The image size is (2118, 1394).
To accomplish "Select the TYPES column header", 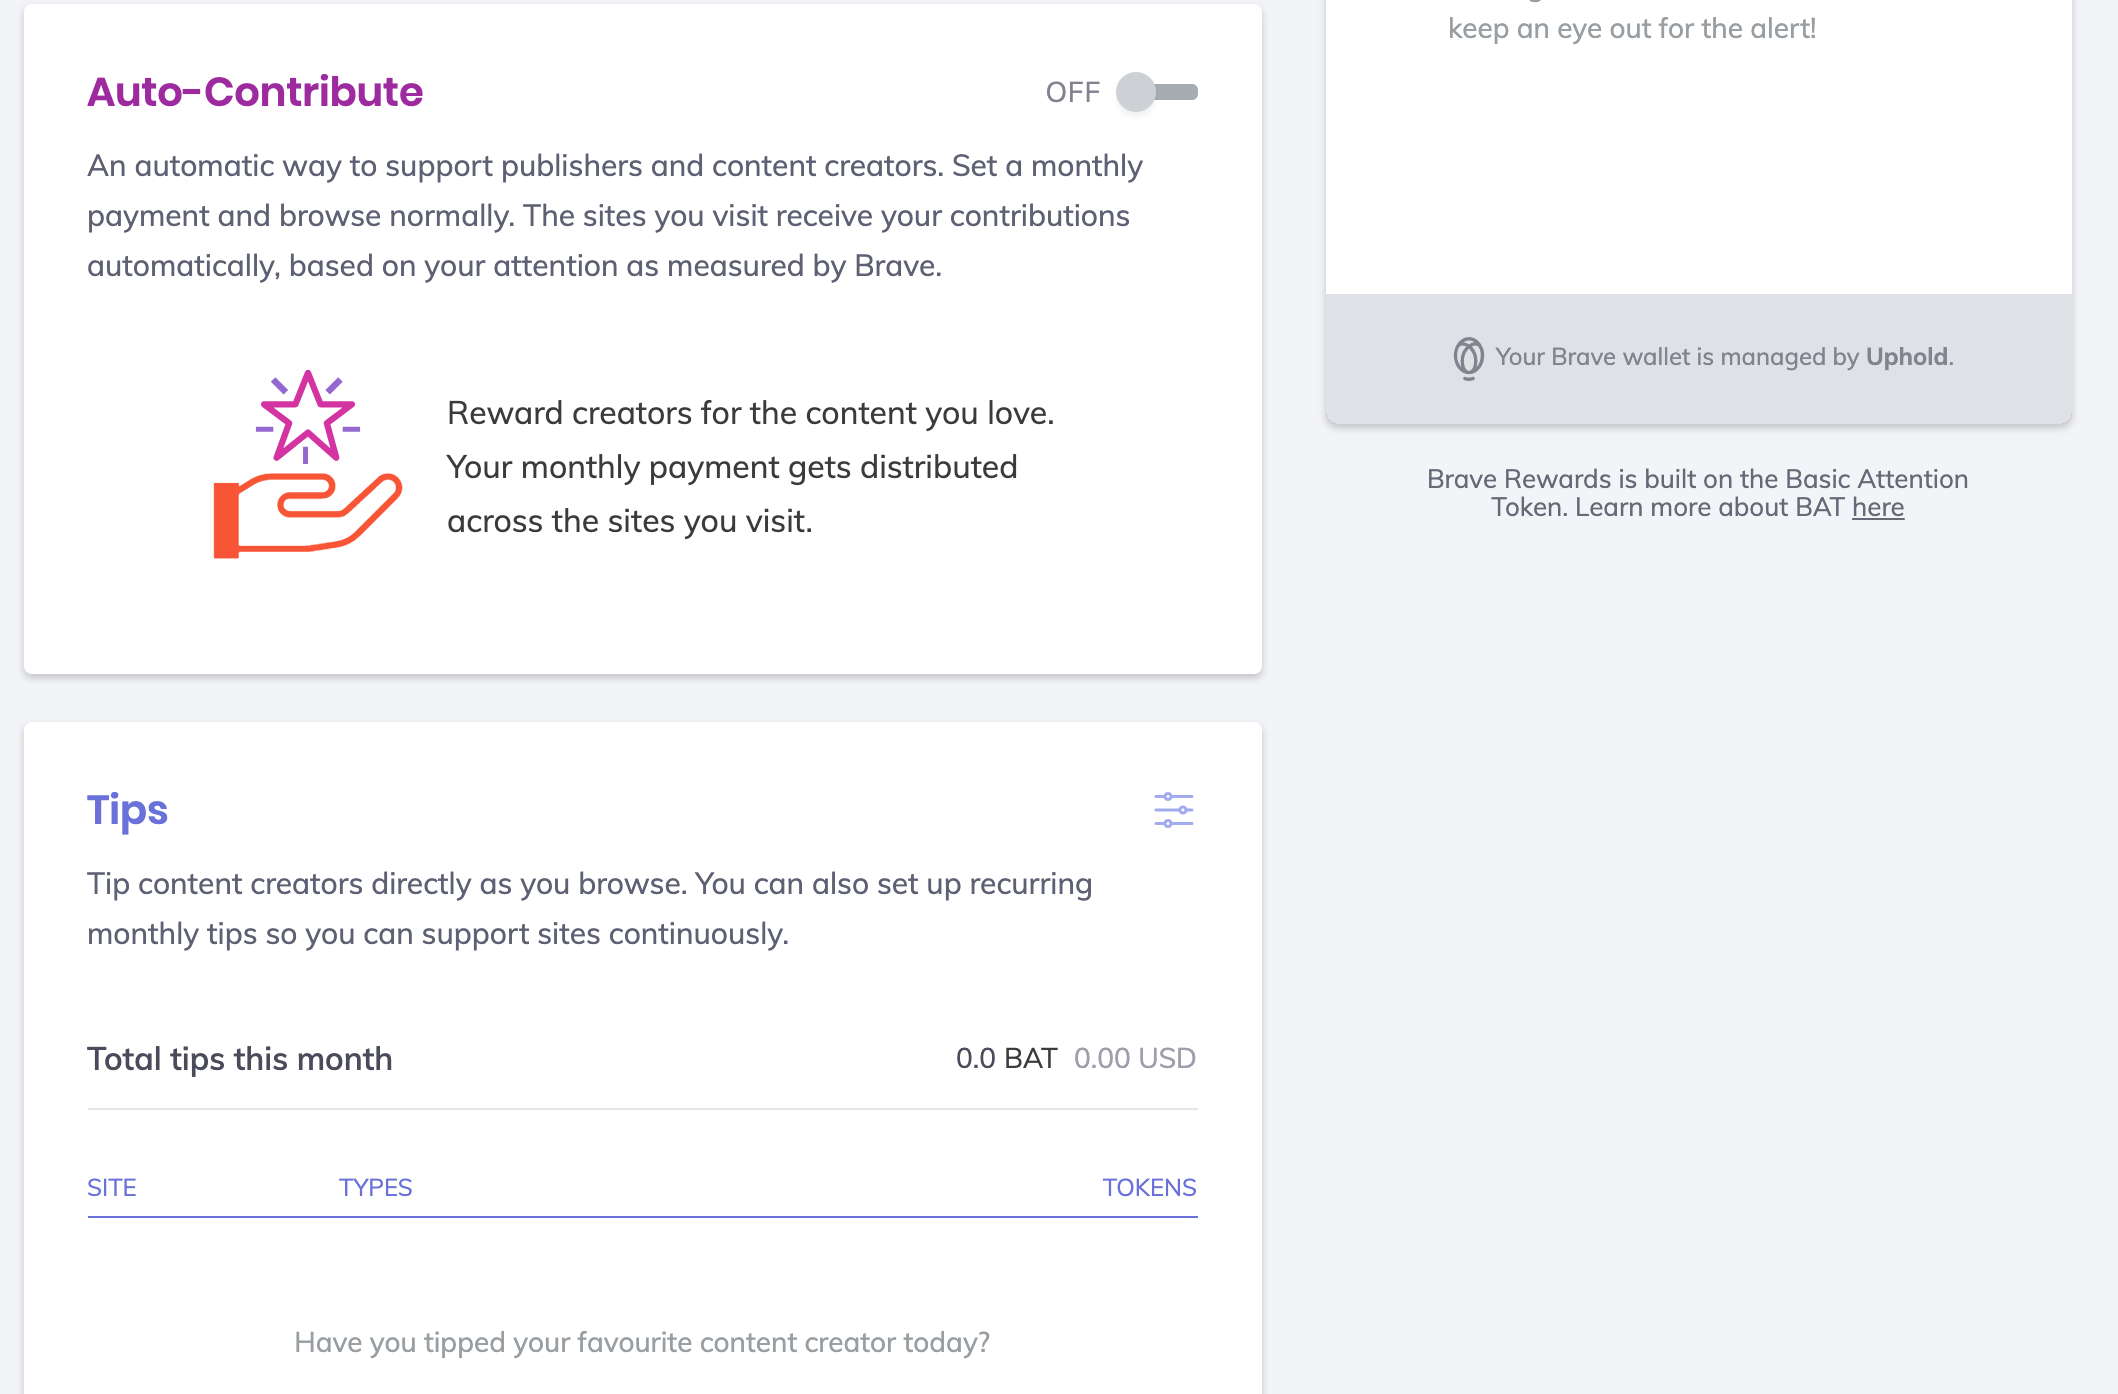I will coord(375,1187).
